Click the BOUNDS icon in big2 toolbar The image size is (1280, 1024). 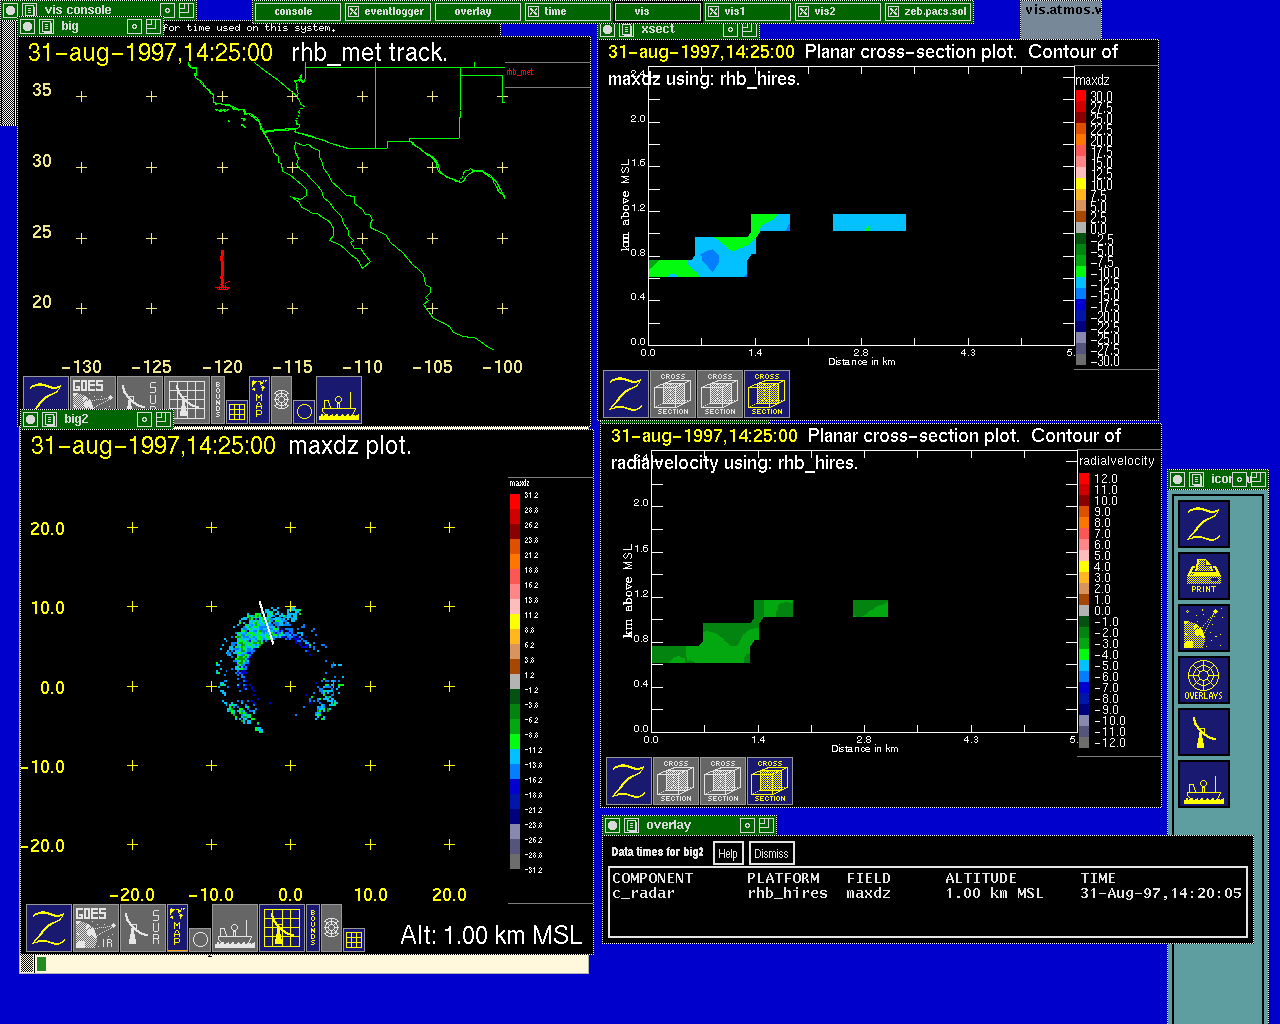pyautogui.click(x=312, y=927)
